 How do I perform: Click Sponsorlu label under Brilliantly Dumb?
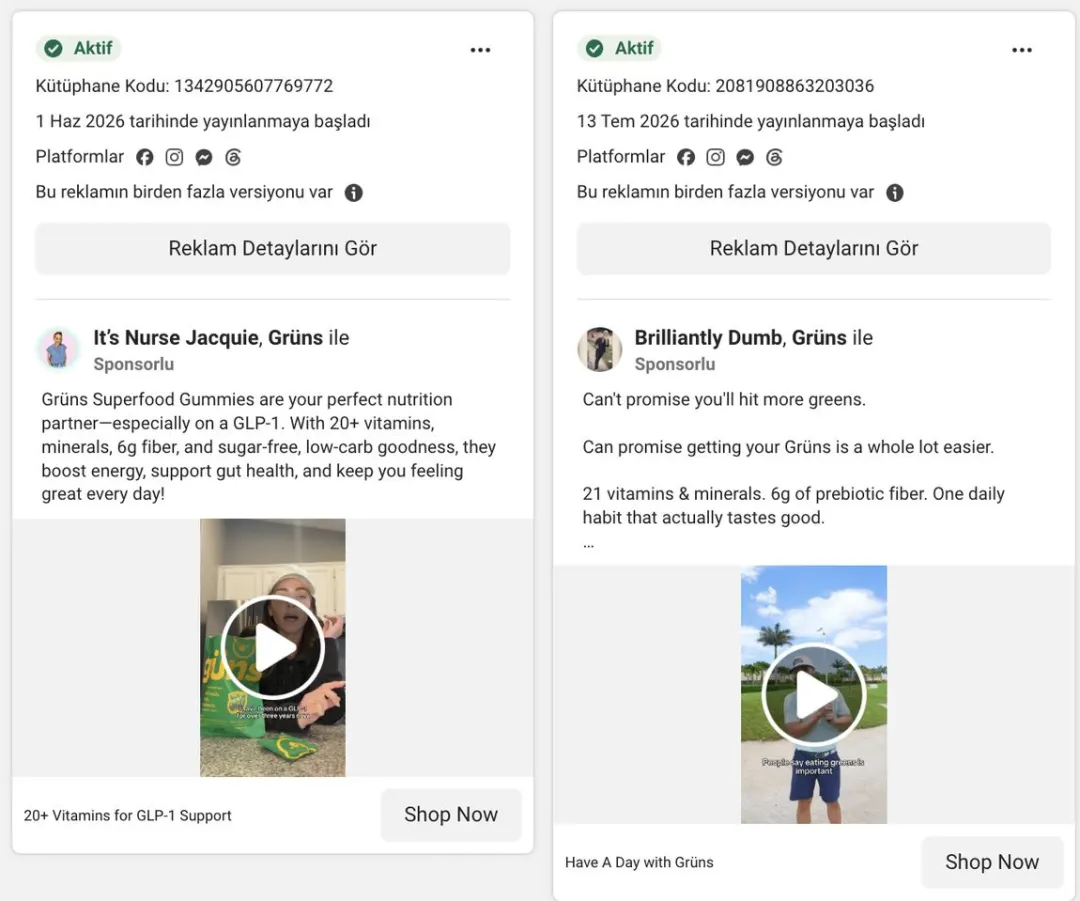[675, 364]
